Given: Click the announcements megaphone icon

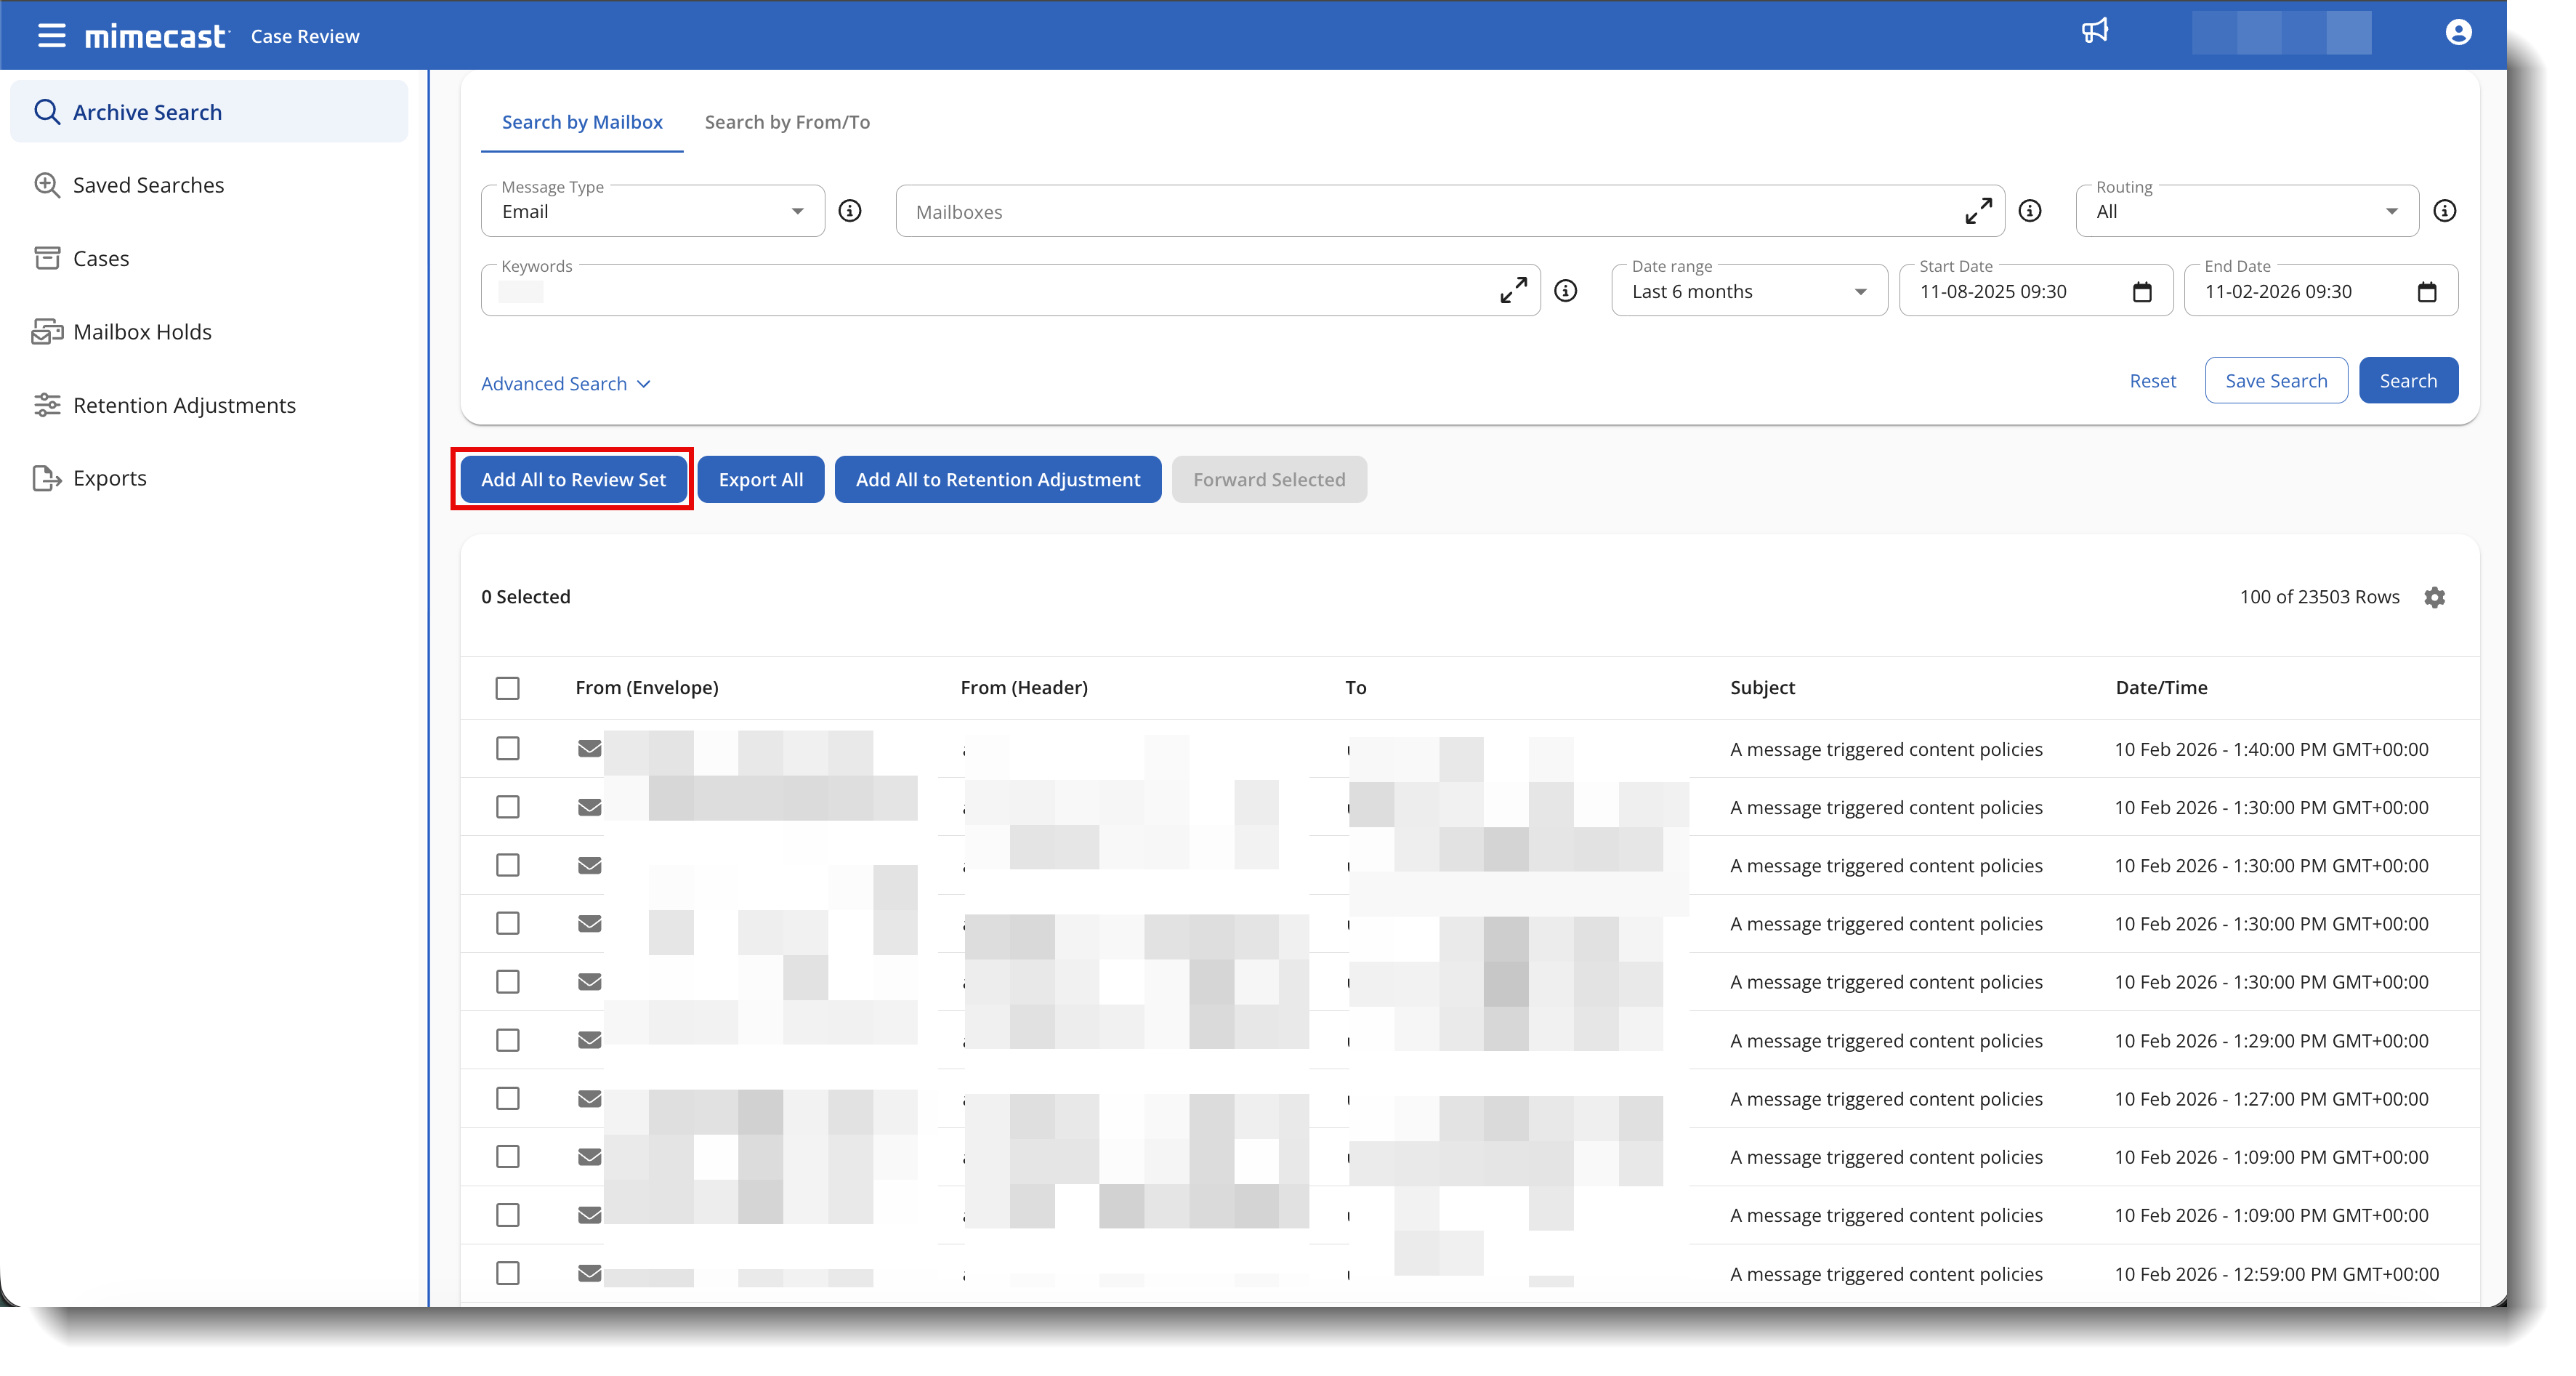Looking at the screenshot, I should click(x=2095, y=31).
